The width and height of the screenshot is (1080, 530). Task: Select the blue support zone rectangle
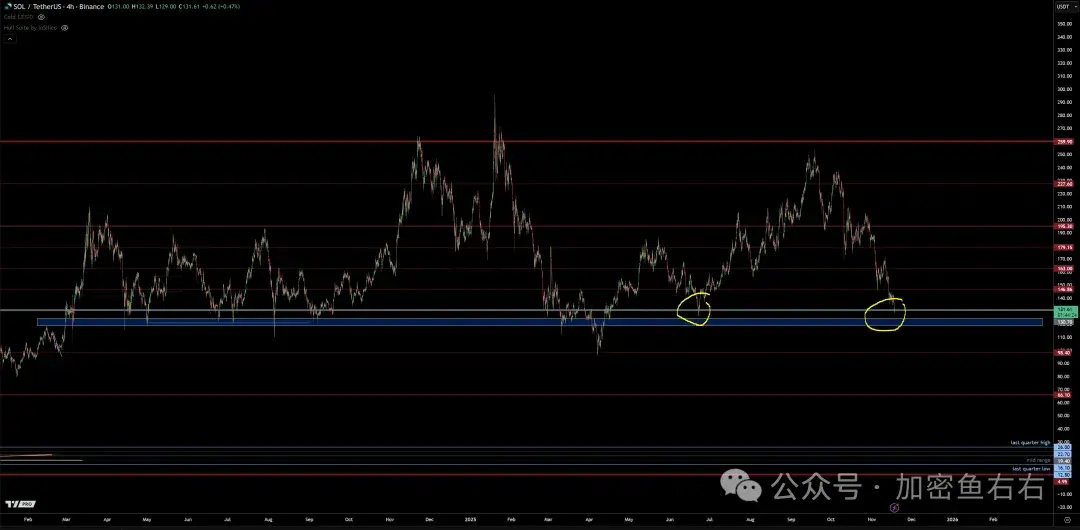click(x=500, y=322)
